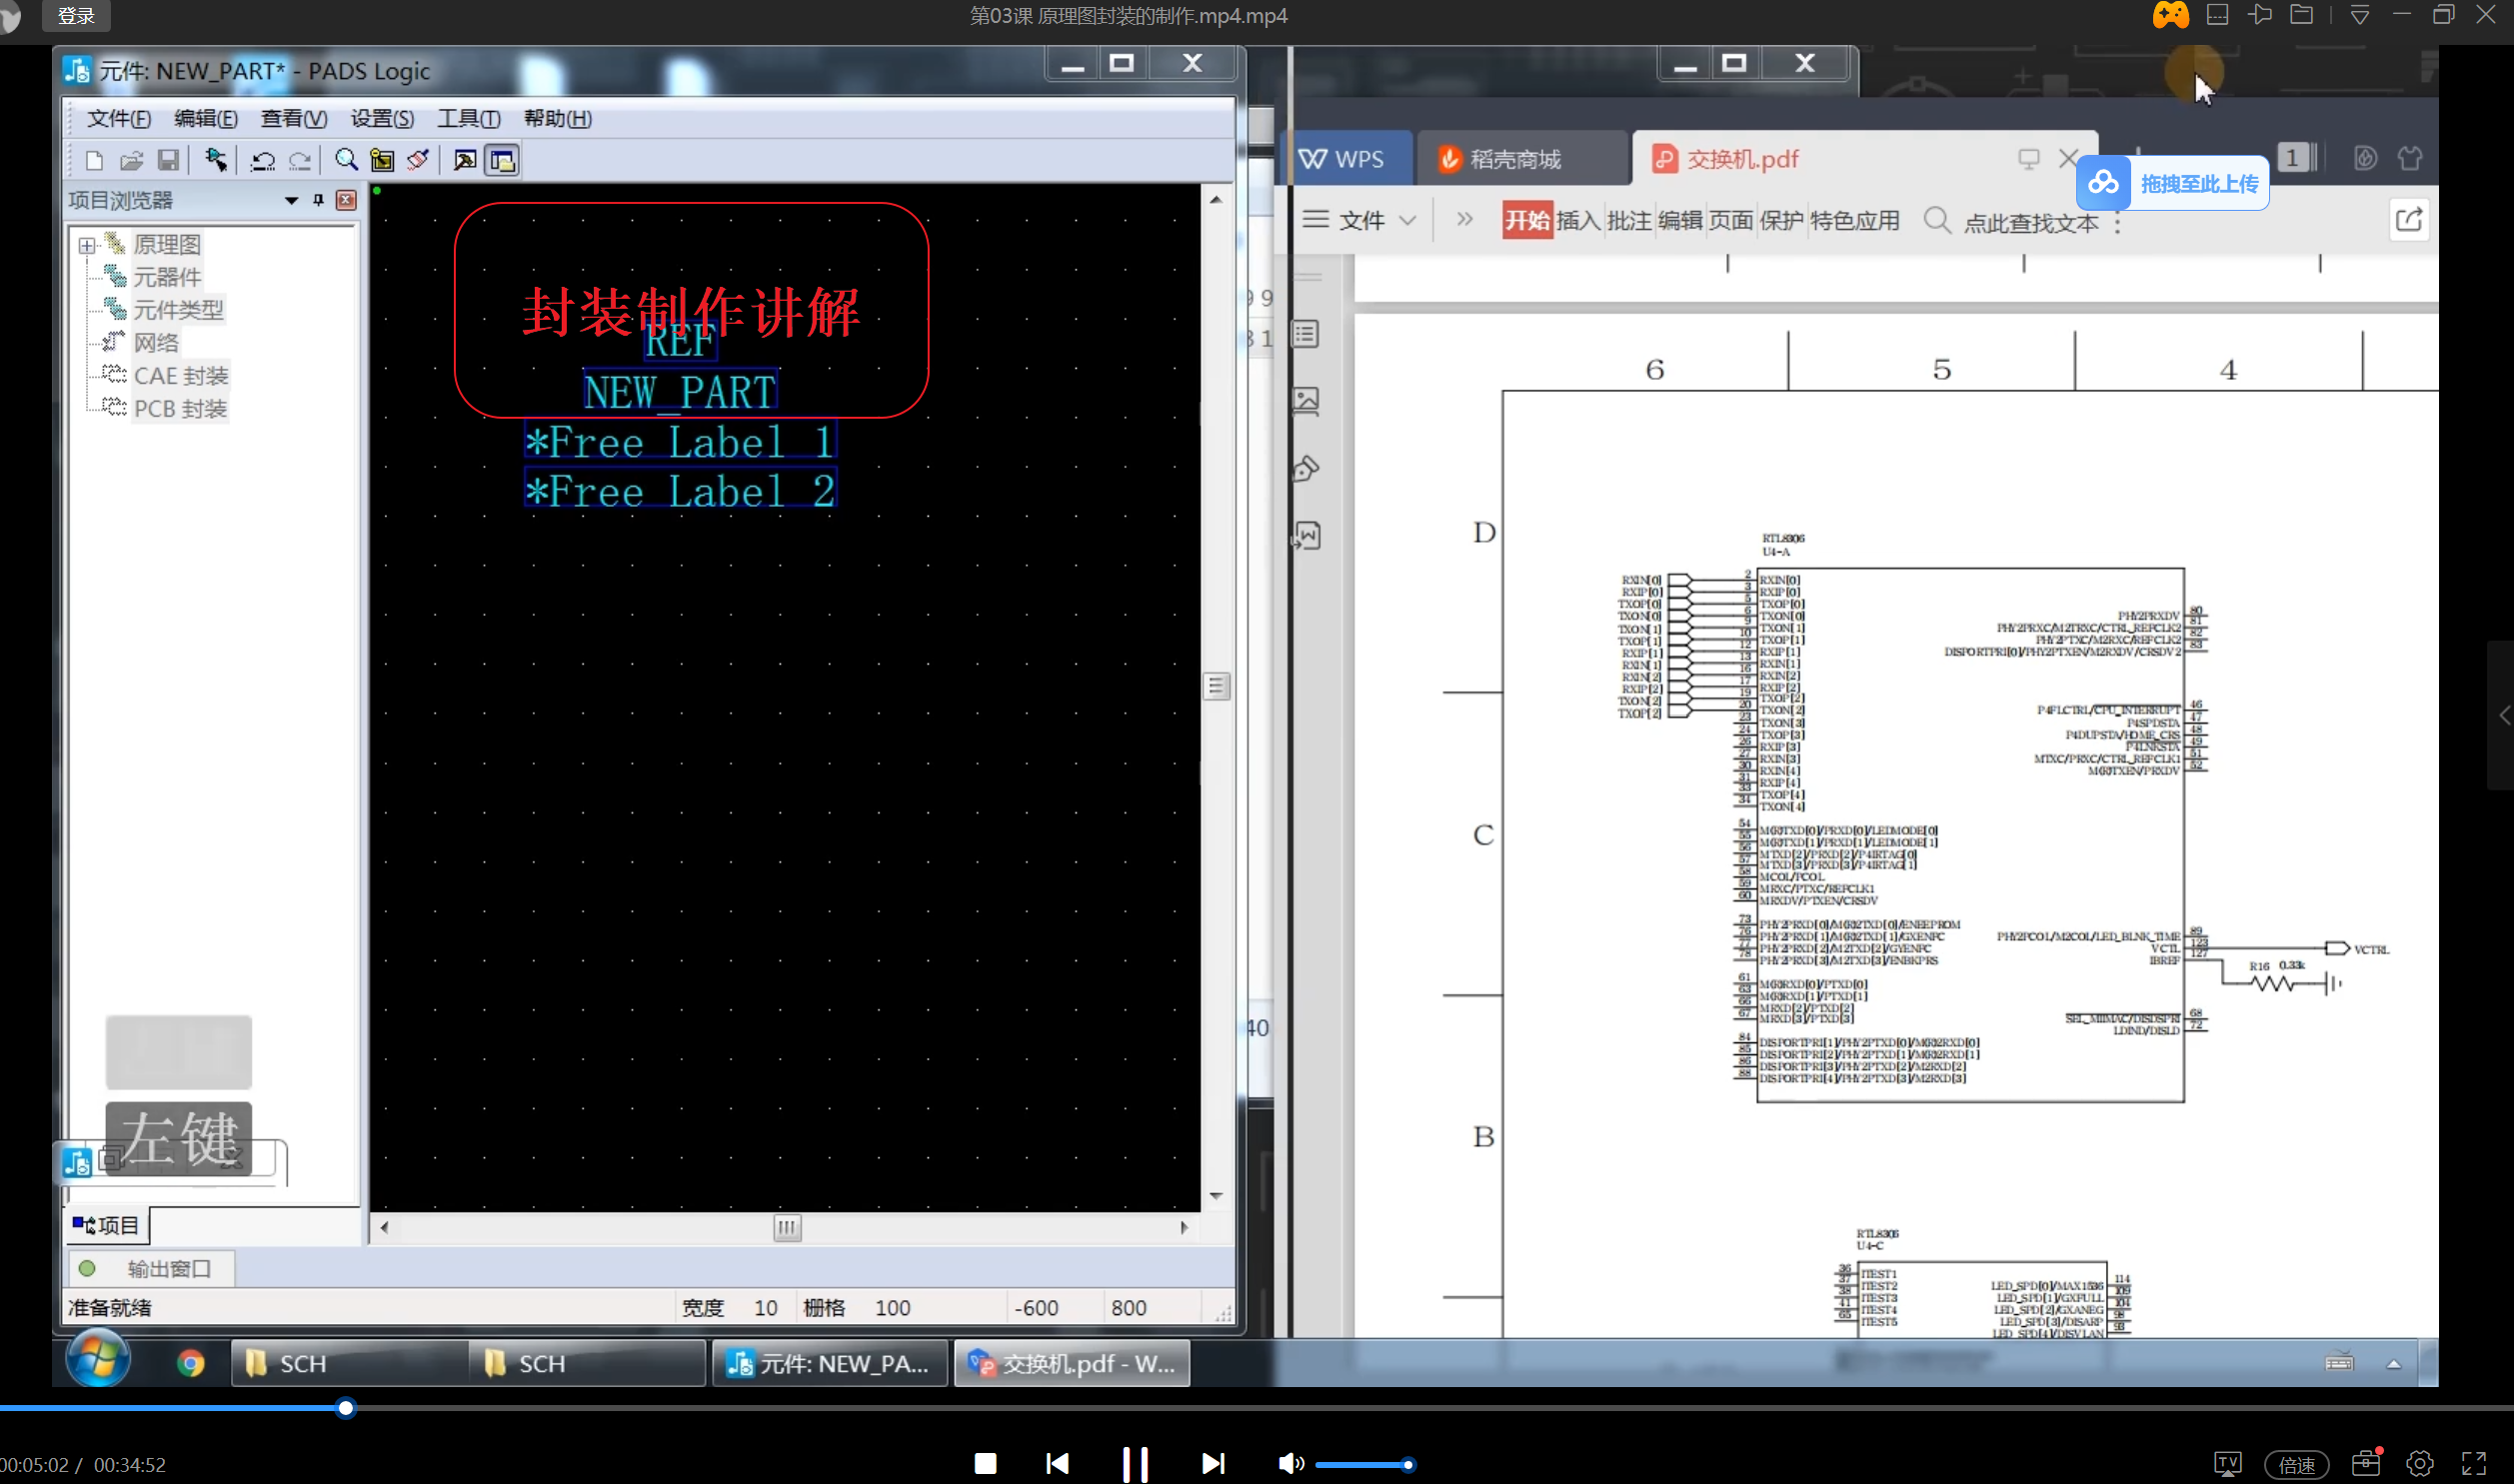Click the canvas horizontal scrollbar thumb
This screenshot has height=1484, width=2514.
click(787, 1227)
